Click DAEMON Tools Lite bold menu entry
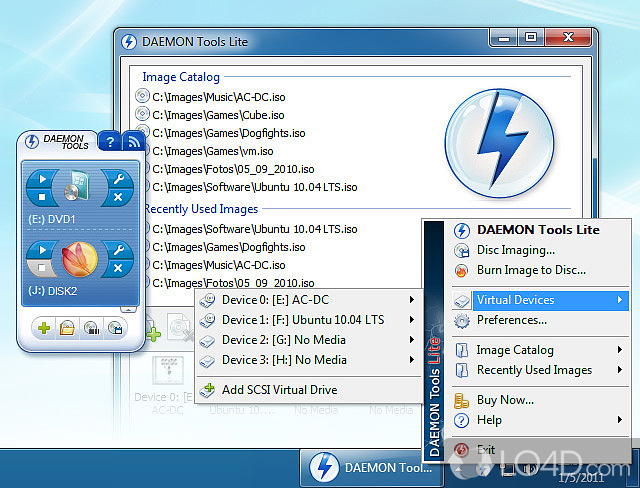Screen dimensions: 640x488 click(x=538, y=230)
